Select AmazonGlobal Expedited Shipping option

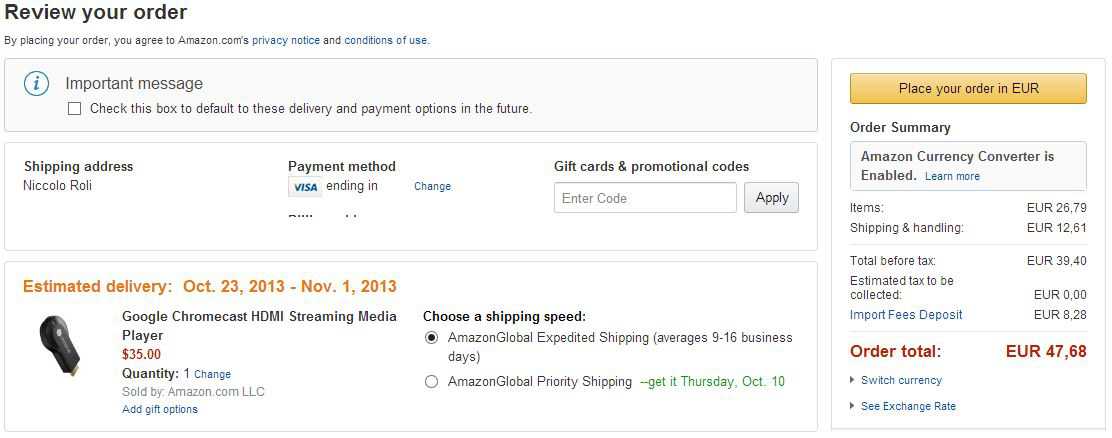[431, 338]
